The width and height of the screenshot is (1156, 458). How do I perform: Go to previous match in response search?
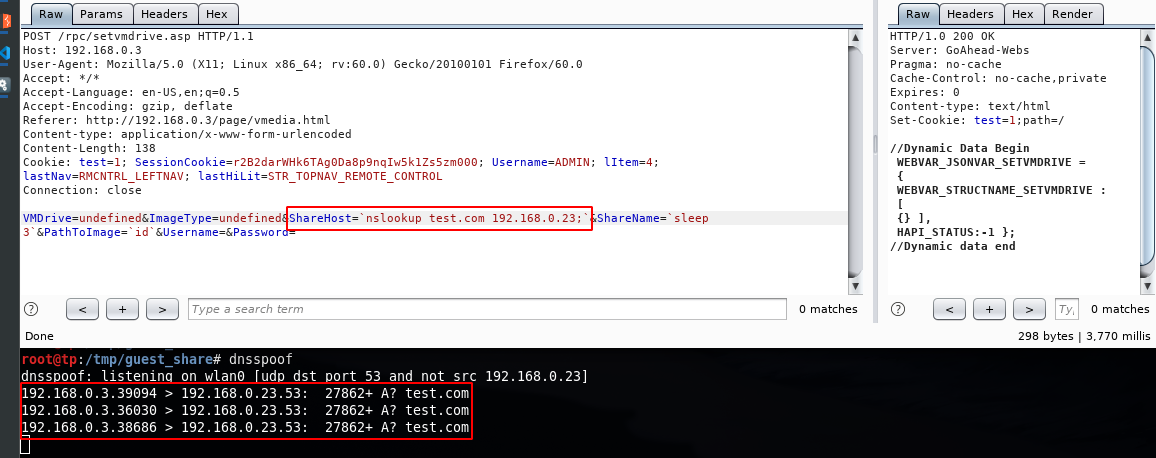pyautogui.click(x=950, y=309)
